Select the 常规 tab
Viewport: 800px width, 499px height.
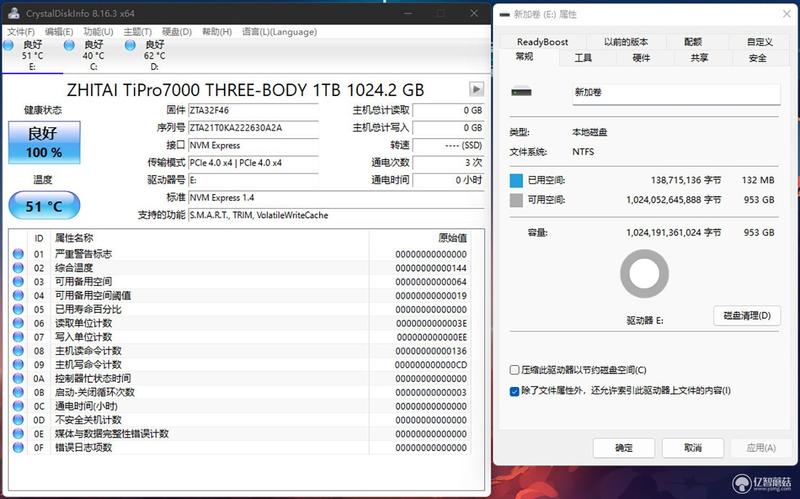(524, 57)
